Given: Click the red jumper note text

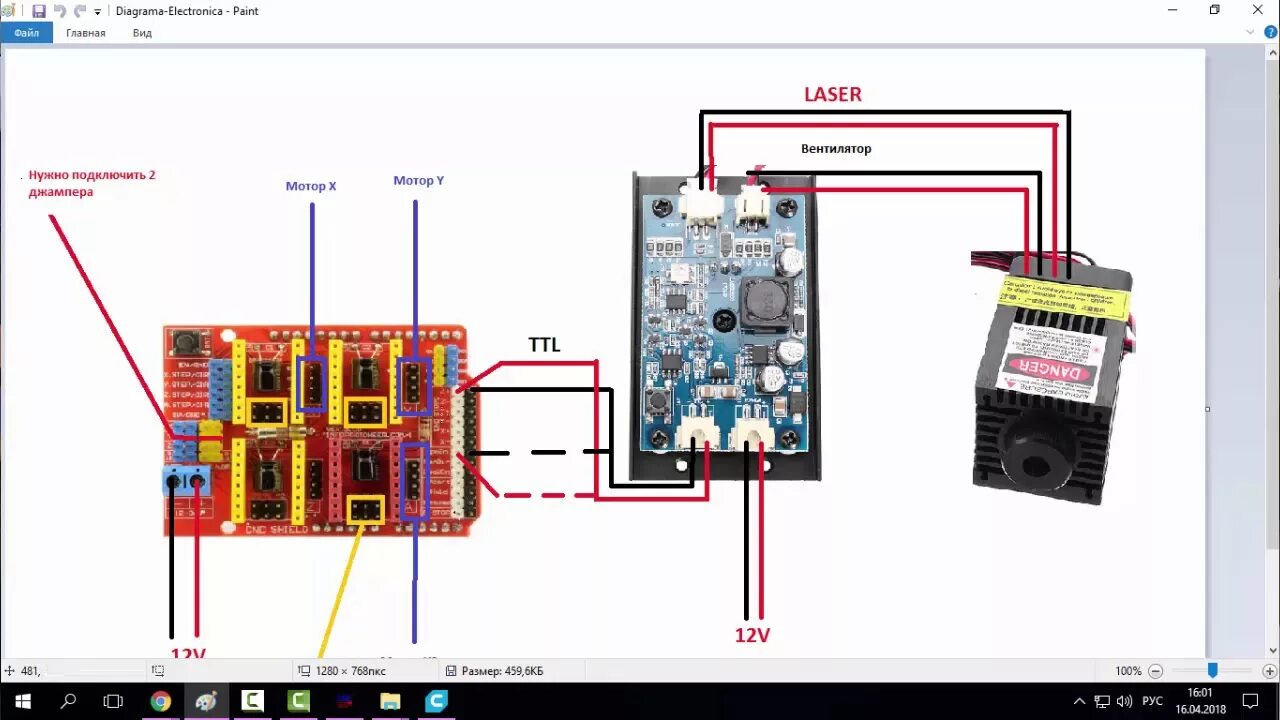Looking at the screenshot, I should pyautogui.click(x=92, y=183).
